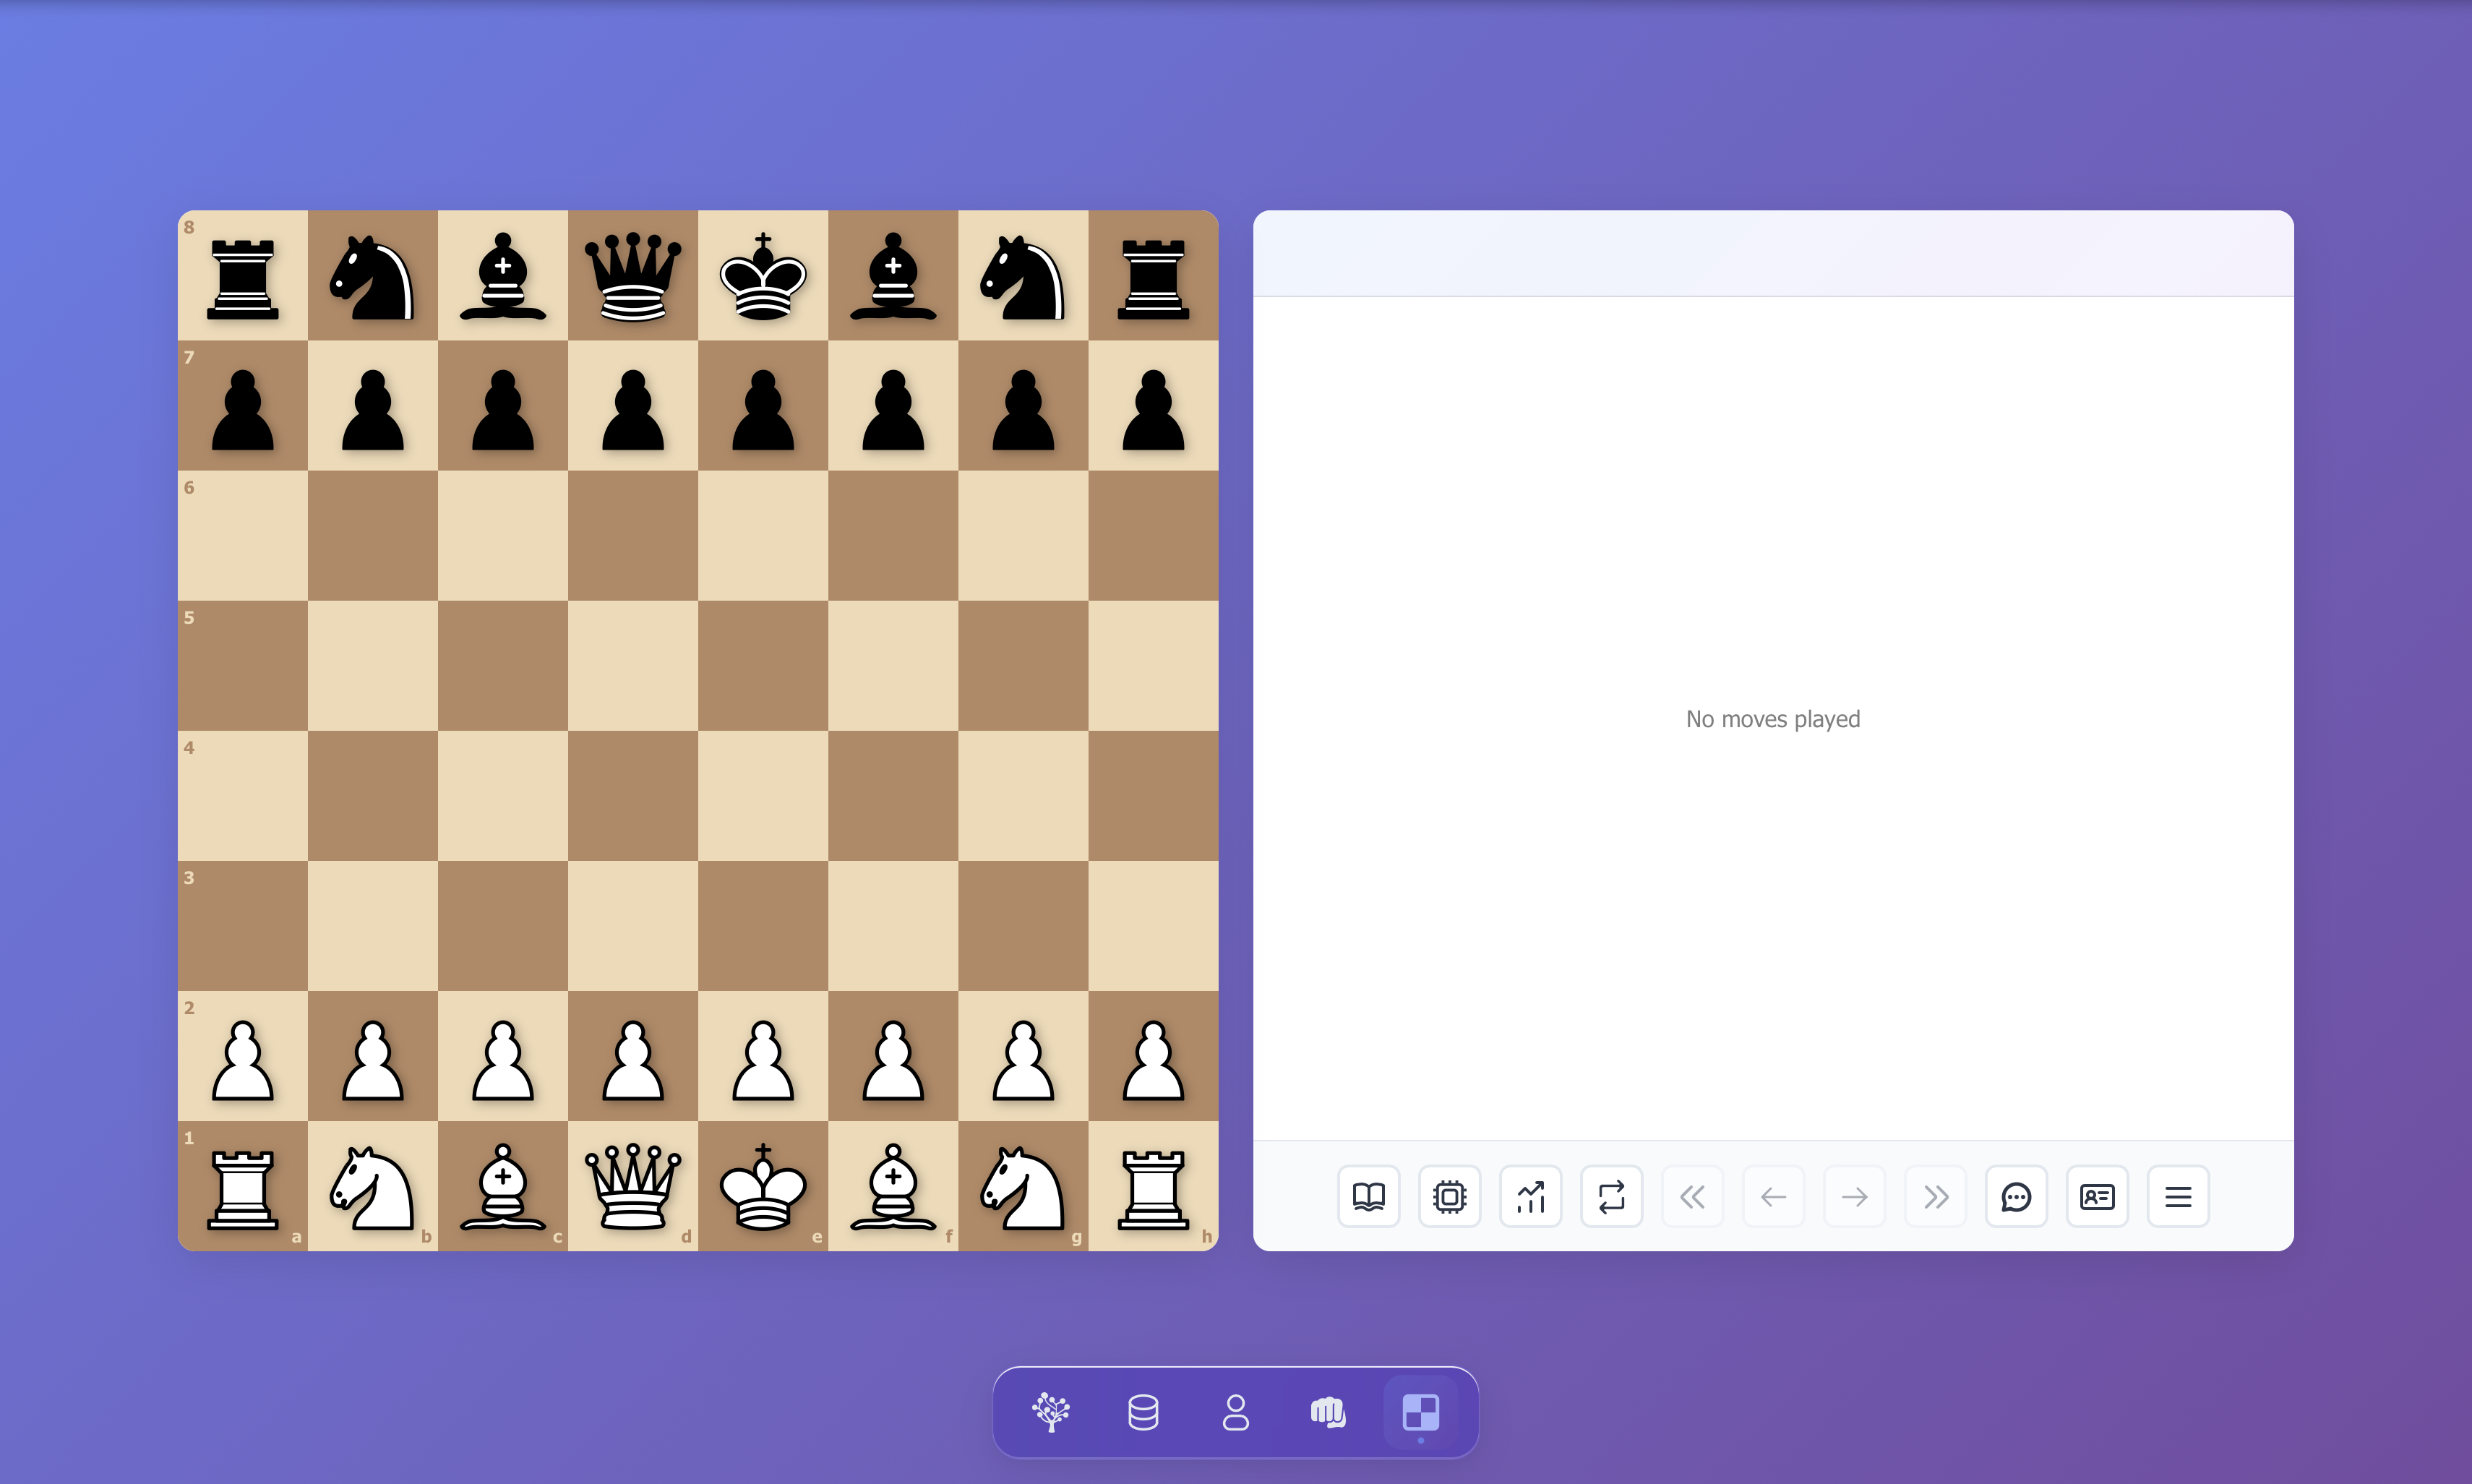Open the evaluation graph chart icon

[x=1530, y=1196]
